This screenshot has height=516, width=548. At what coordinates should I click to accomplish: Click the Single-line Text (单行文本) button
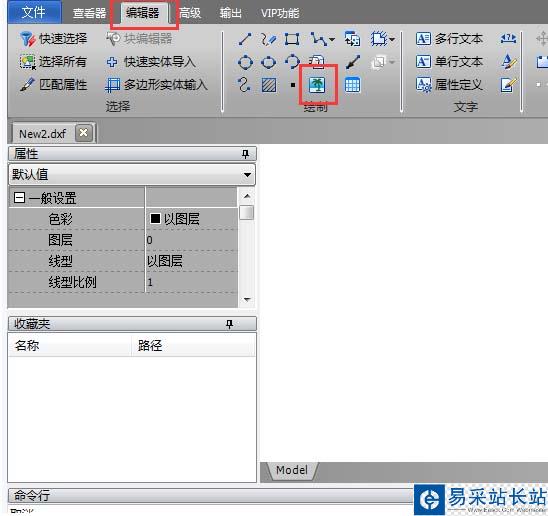450,62
